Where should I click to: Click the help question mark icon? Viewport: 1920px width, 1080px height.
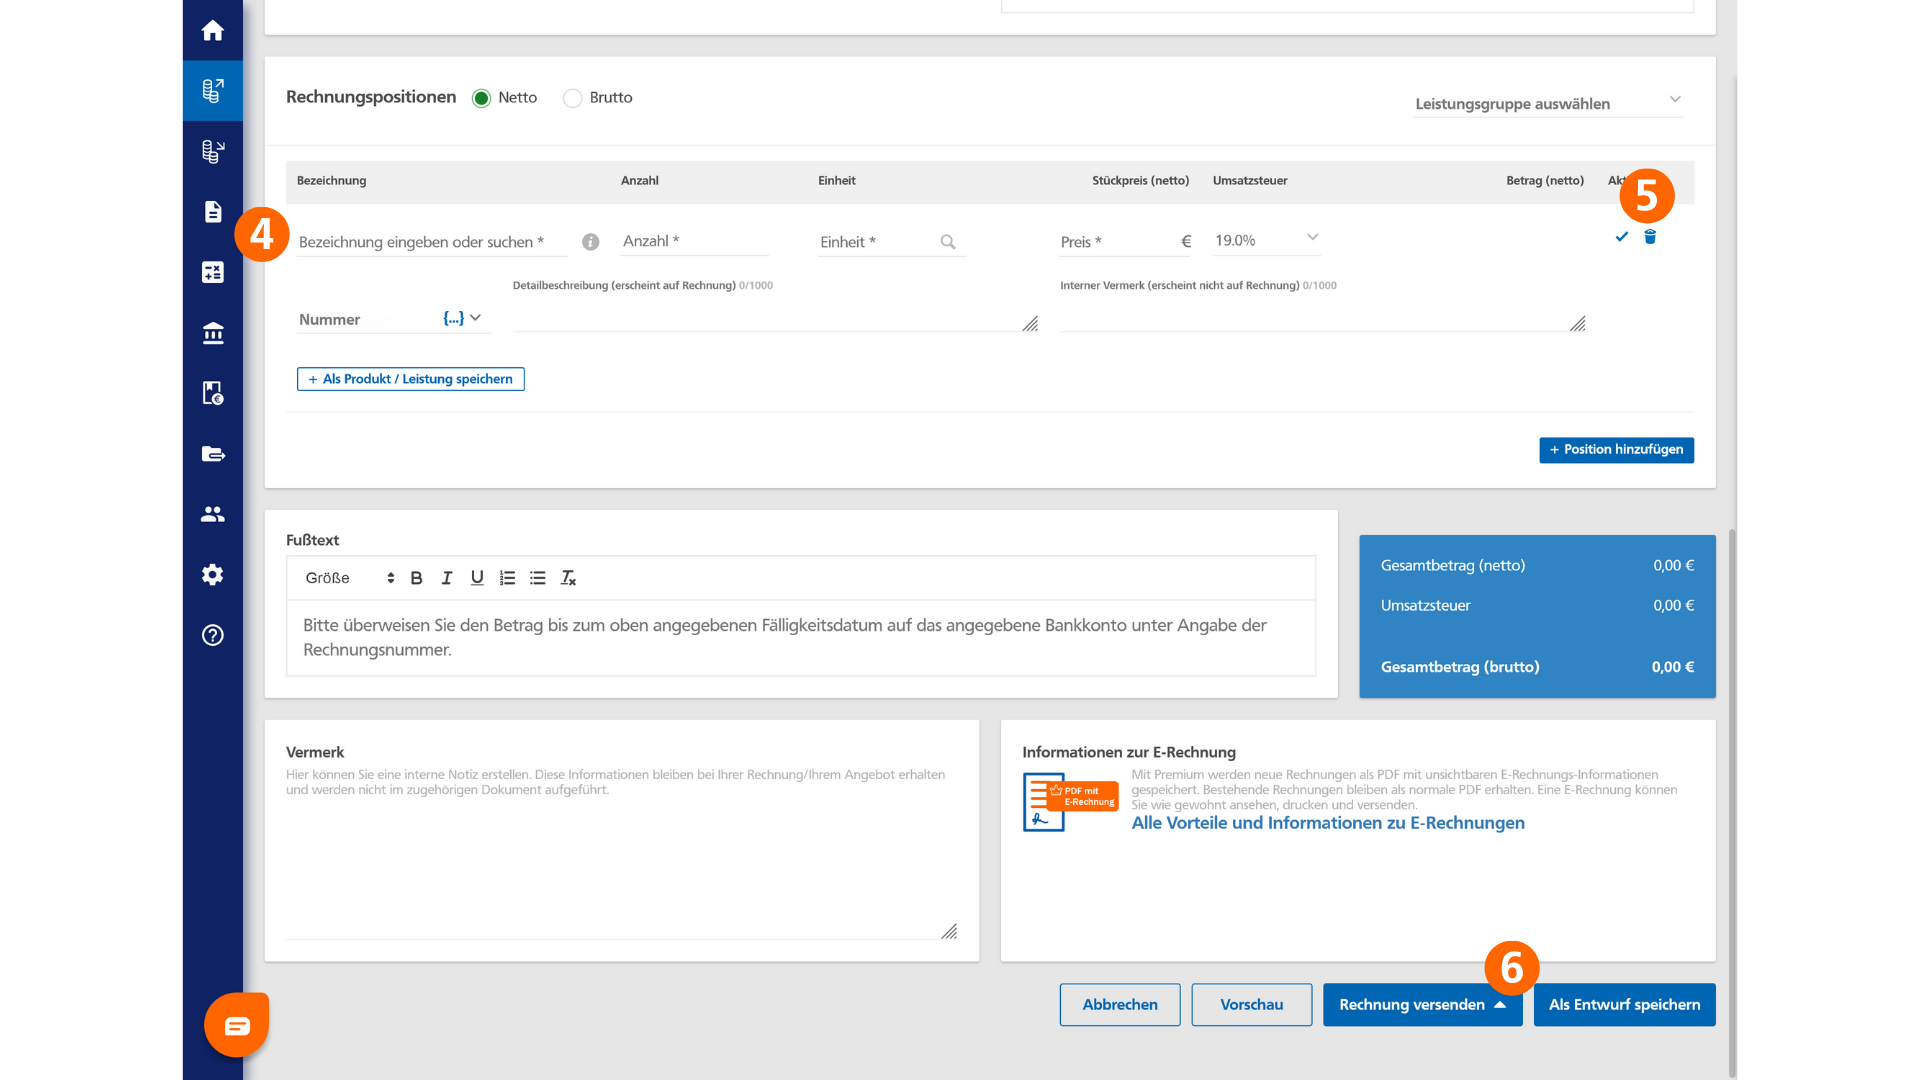212,635
